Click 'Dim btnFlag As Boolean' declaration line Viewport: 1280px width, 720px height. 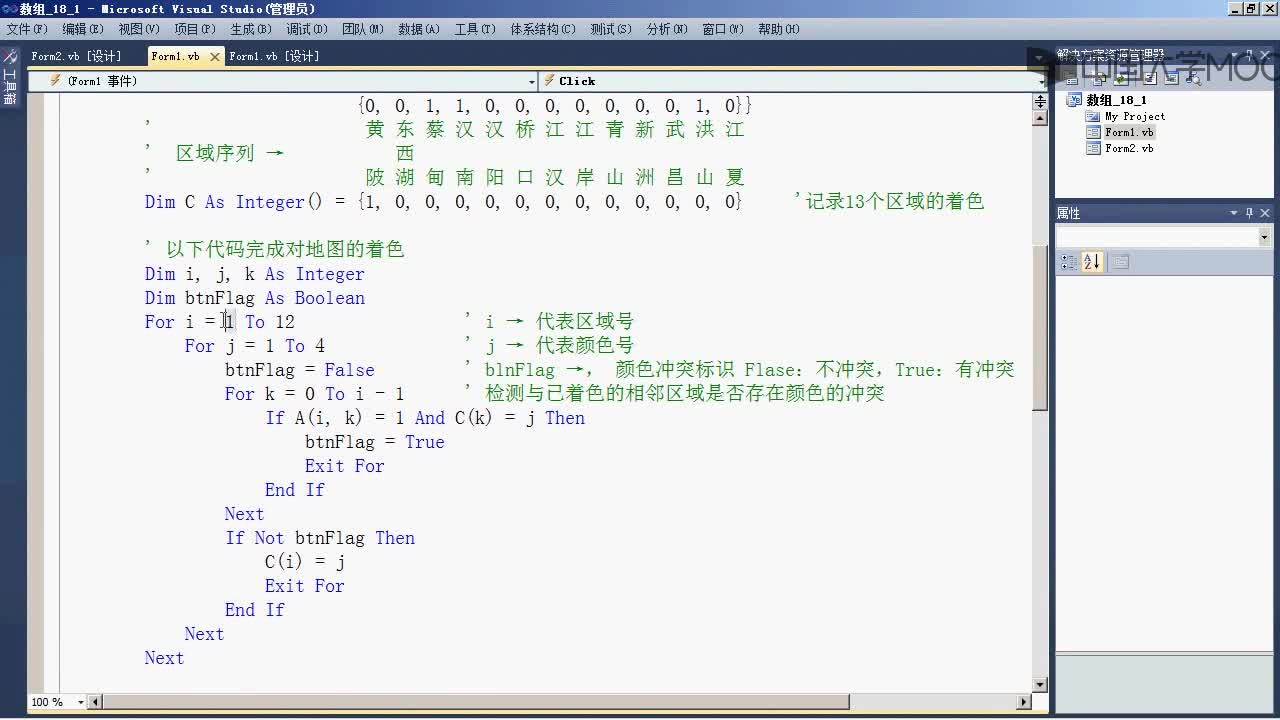[255, 298]
